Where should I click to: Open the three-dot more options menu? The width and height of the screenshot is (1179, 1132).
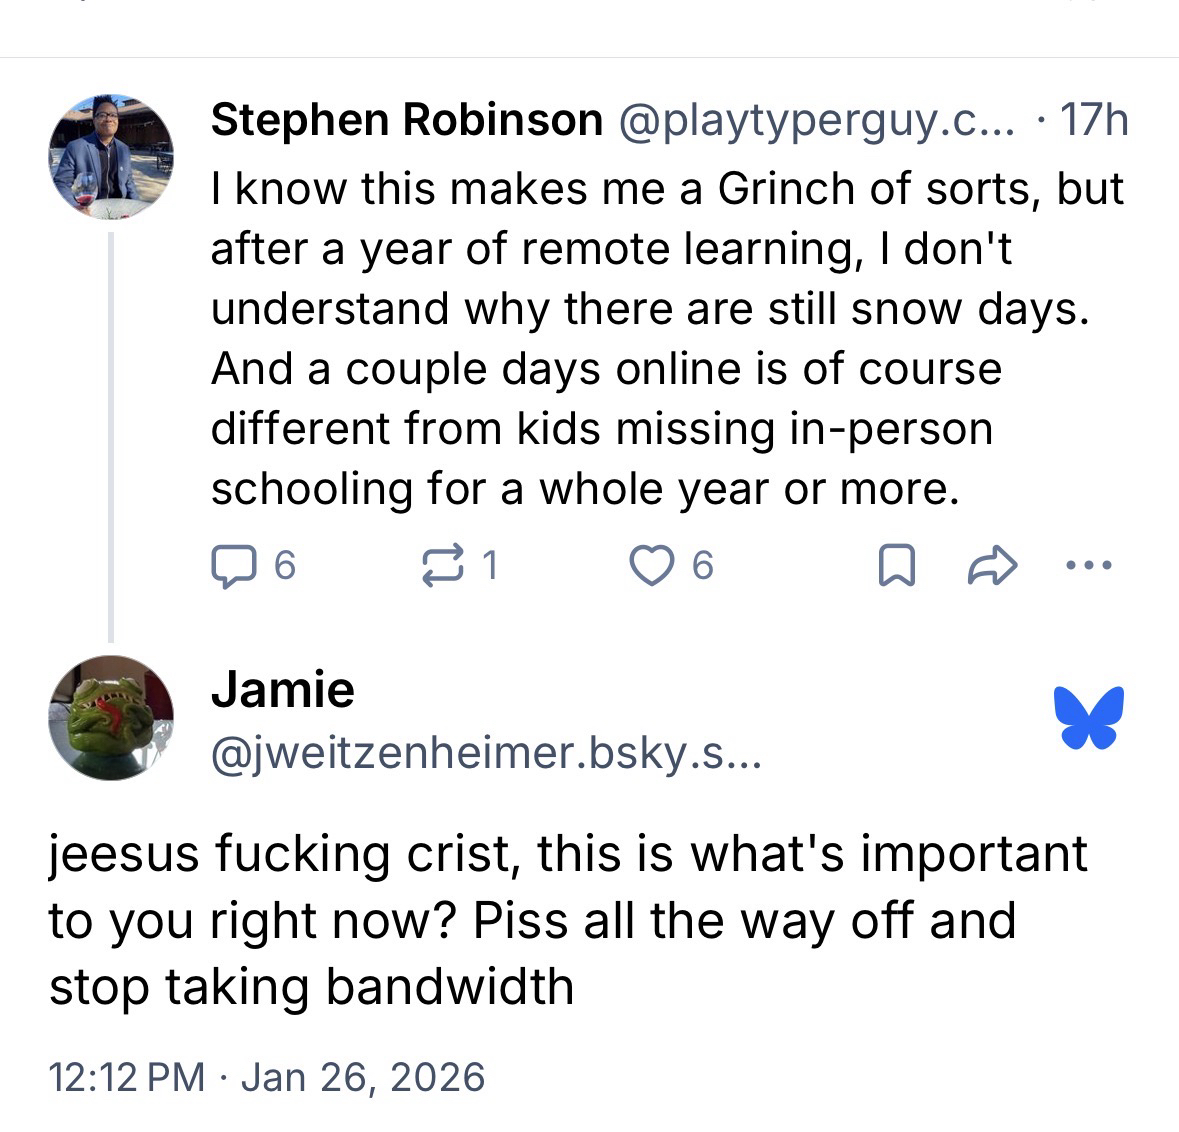coord(1088,567)
